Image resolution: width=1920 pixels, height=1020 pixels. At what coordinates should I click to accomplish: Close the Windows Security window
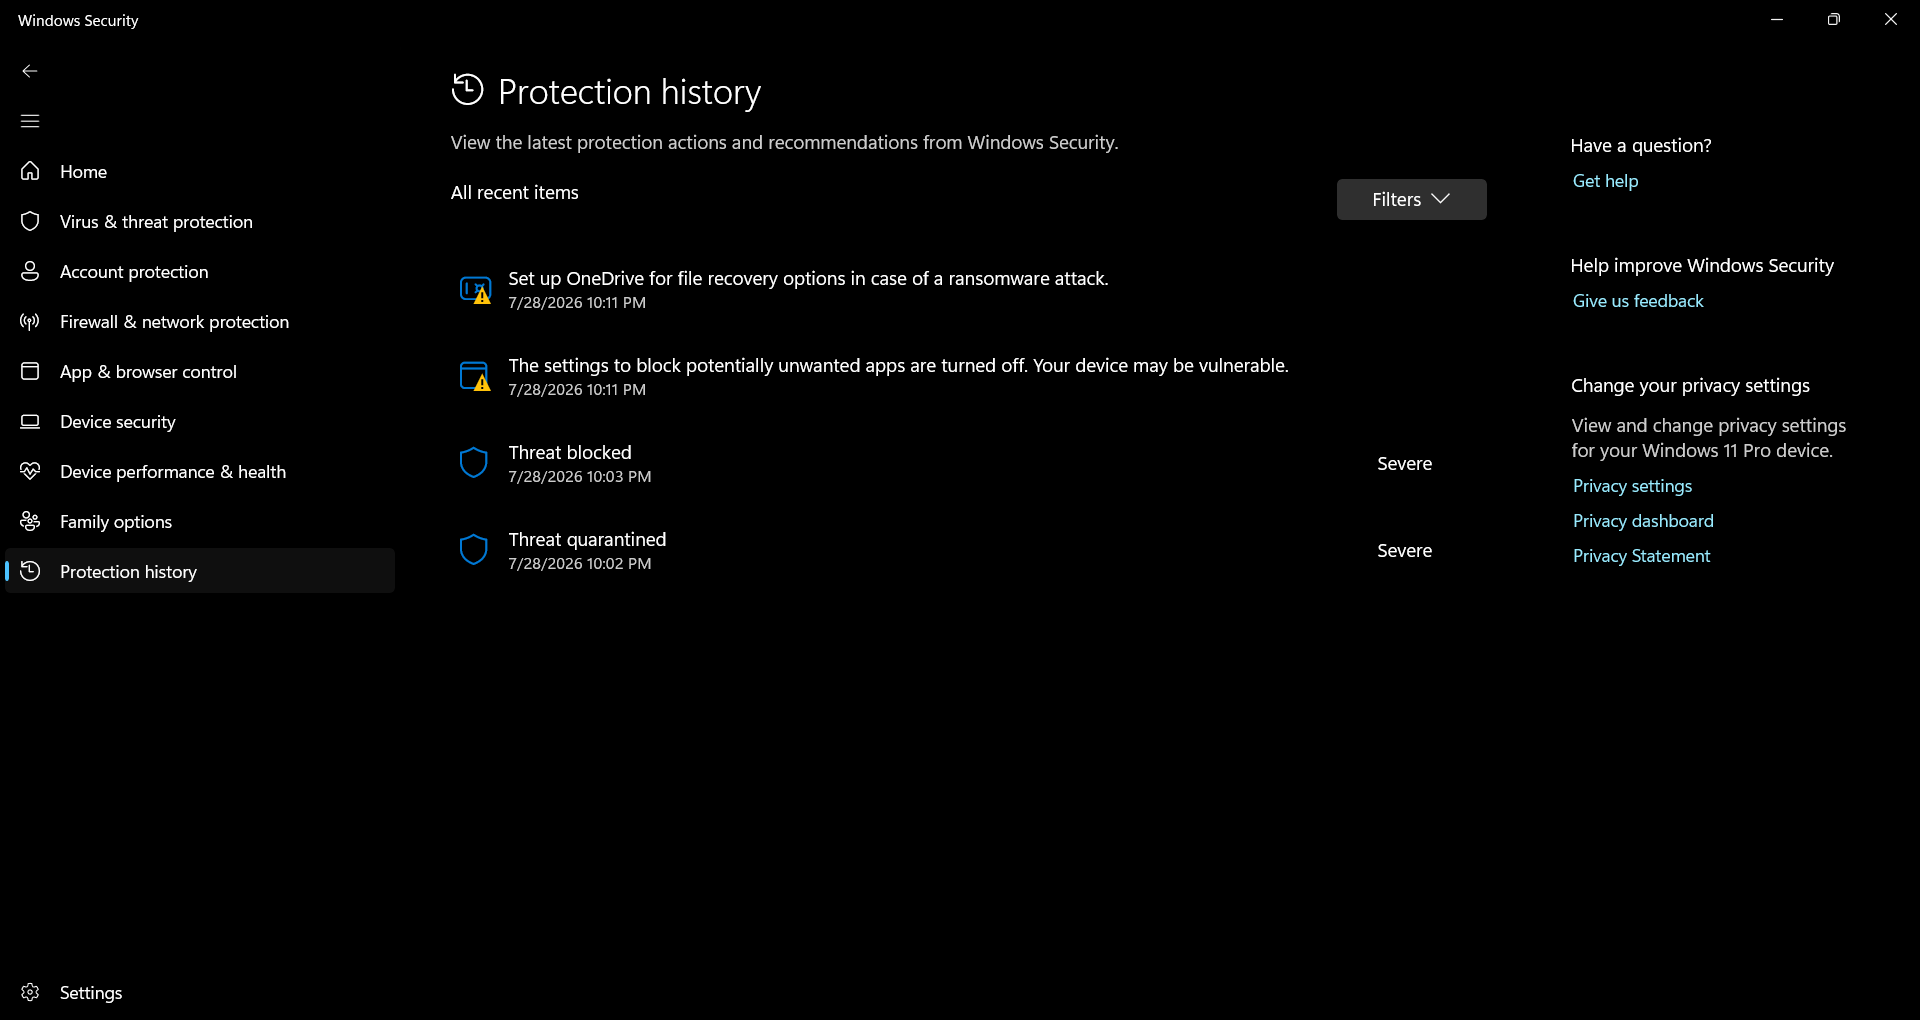[x=1890, y=20]
